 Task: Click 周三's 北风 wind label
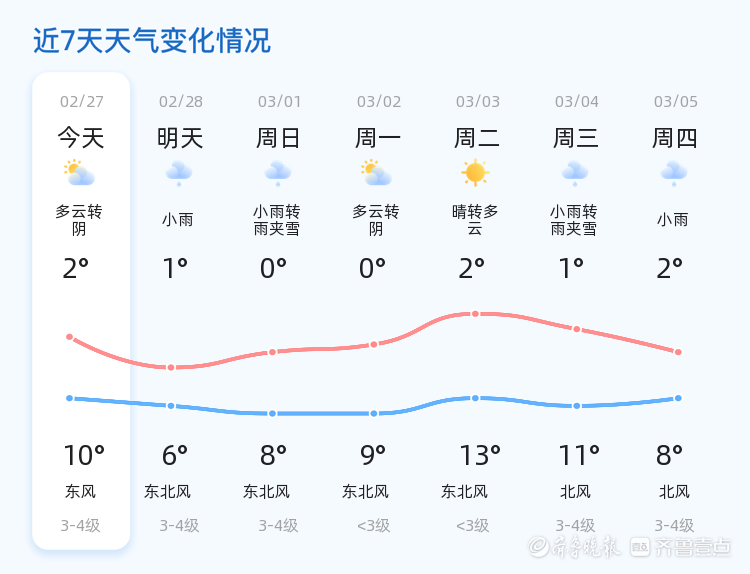tap(575, 492)
